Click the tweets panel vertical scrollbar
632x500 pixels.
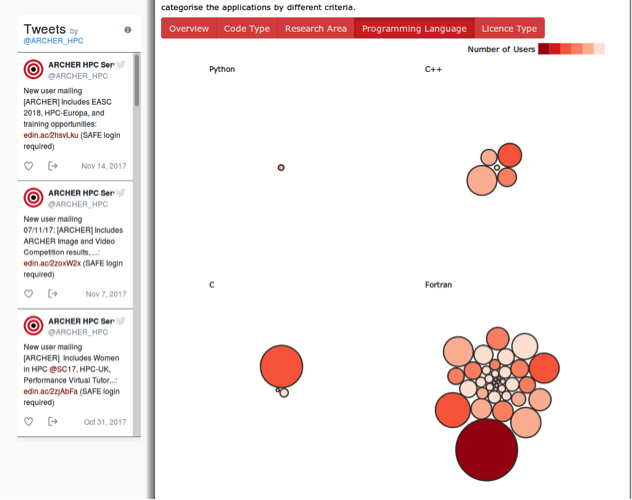(137, 120)
